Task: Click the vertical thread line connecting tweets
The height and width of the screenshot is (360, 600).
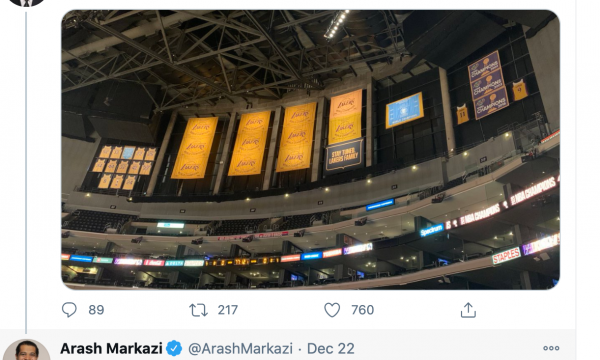Action: 26,172
